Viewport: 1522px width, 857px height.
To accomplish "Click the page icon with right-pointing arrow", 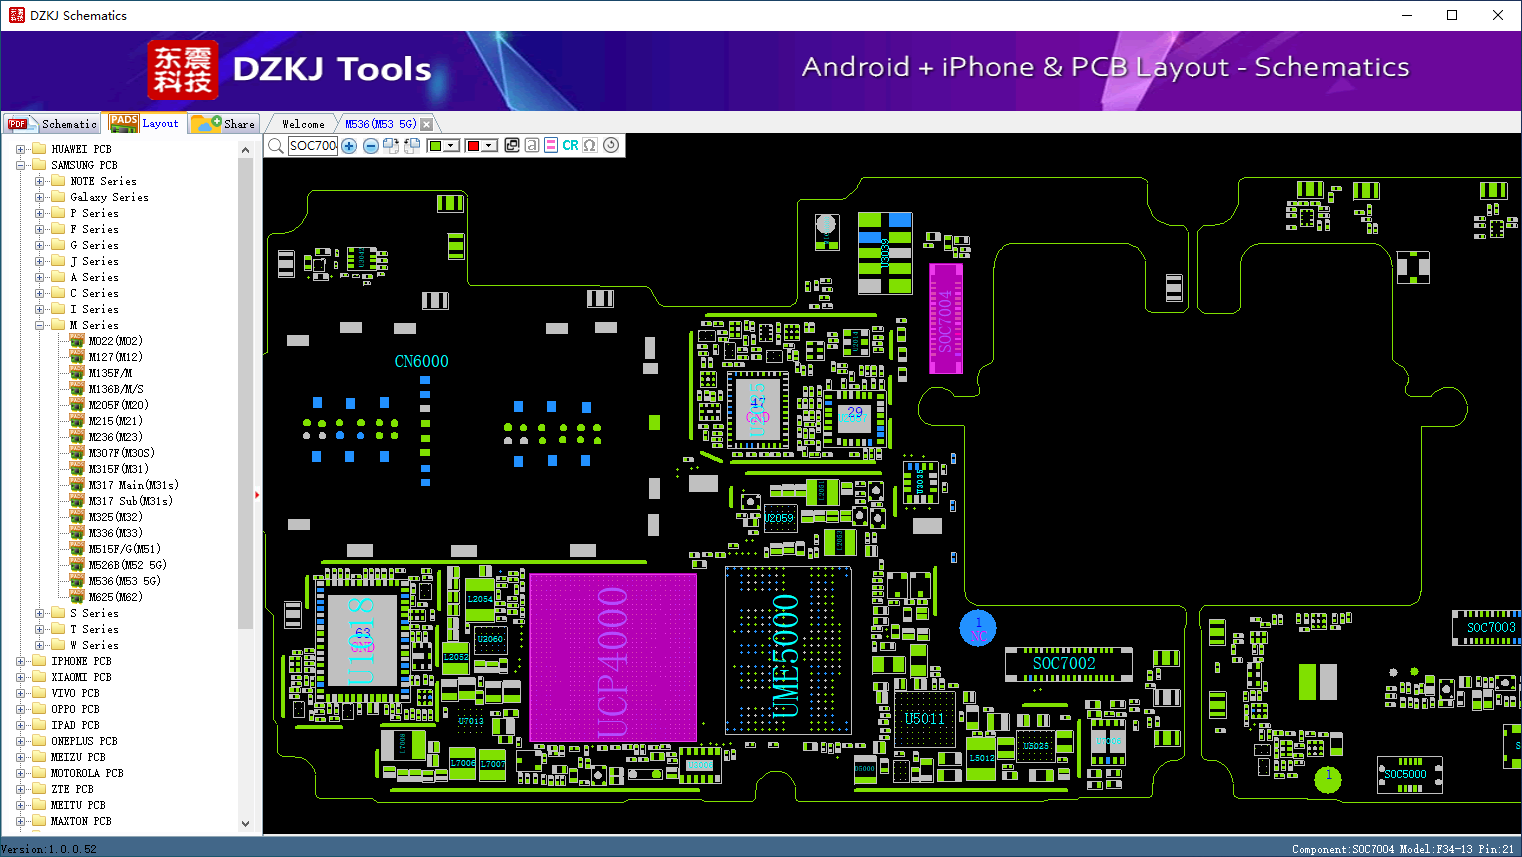I will click(391, 146).
